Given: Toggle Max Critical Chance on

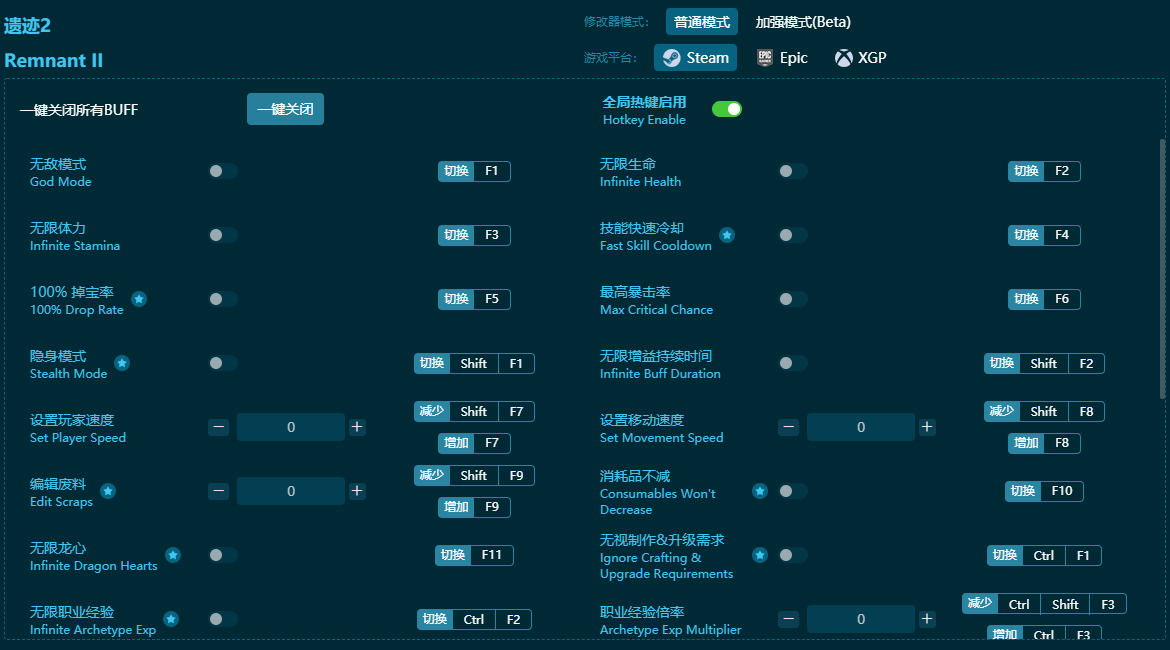Looking at the screenshot, I should pos(793,299).
